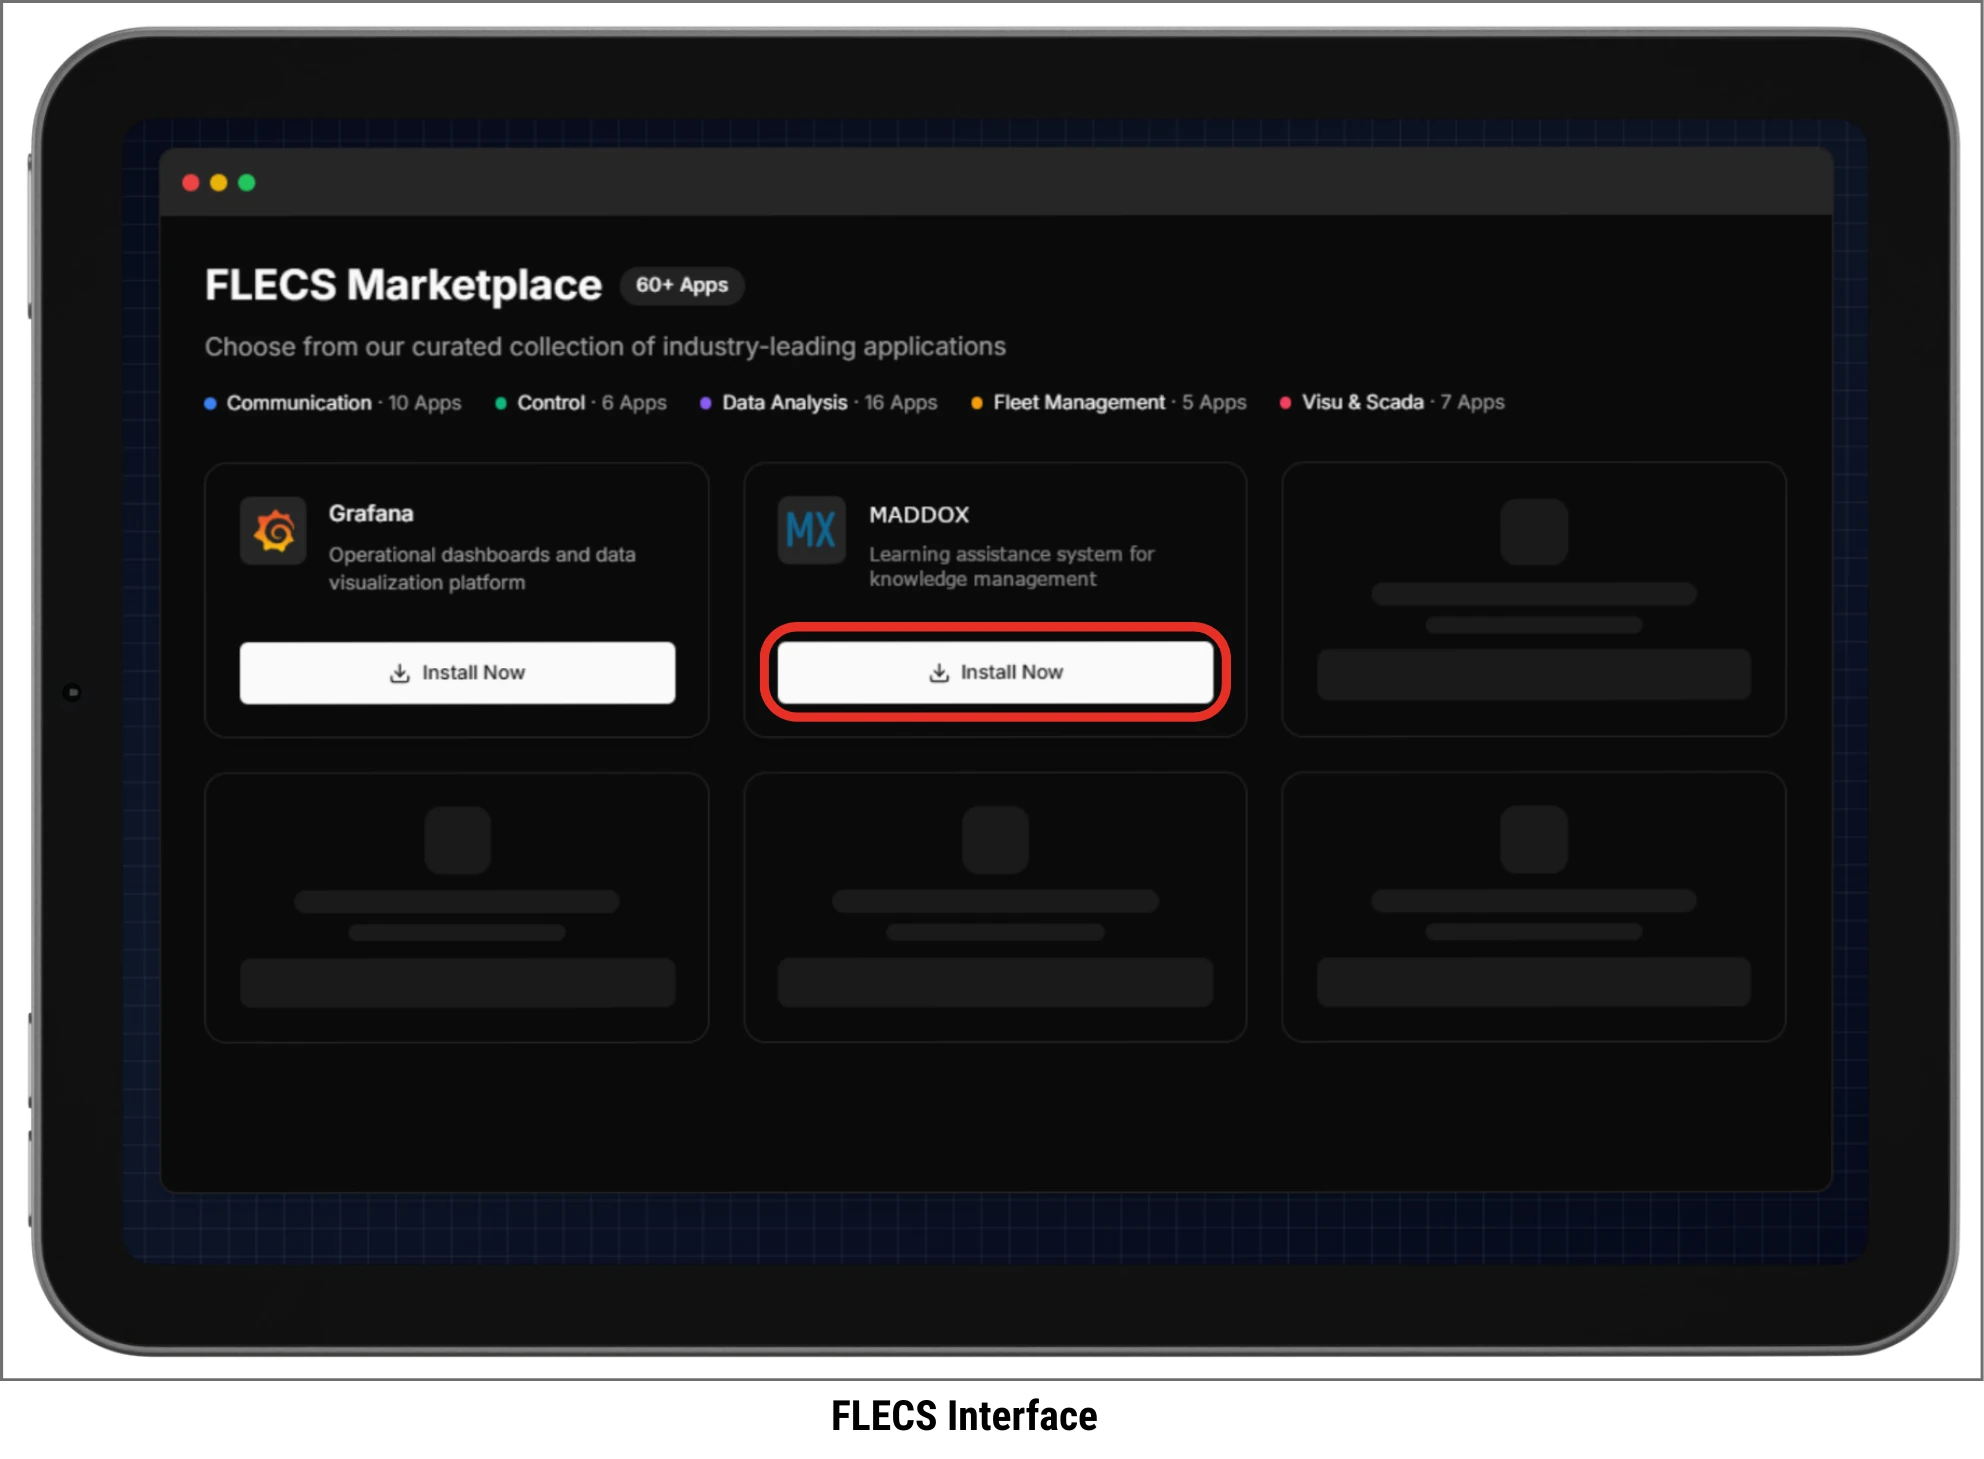Toggle the Visu & Scada apps filter
This screenshot has width=1984, height=1459.
[1362, 403]
